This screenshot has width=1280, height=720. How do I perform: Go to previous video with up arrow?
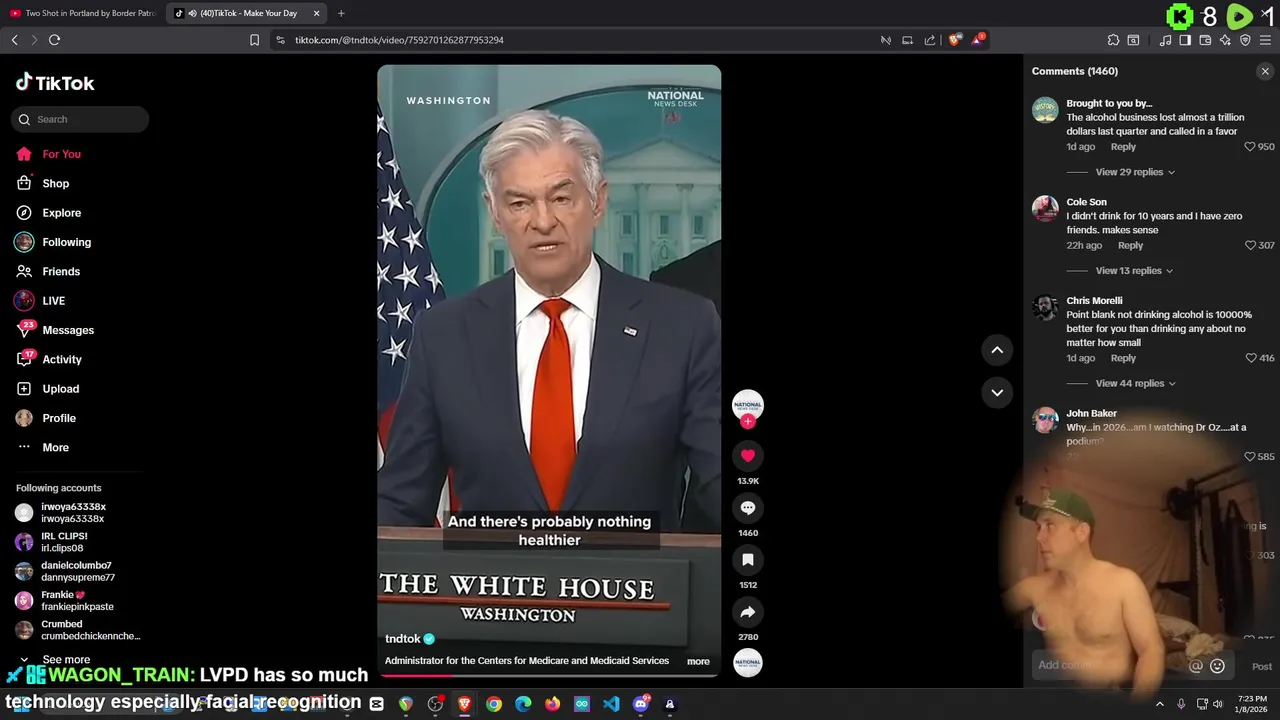(x=997, y=350)
